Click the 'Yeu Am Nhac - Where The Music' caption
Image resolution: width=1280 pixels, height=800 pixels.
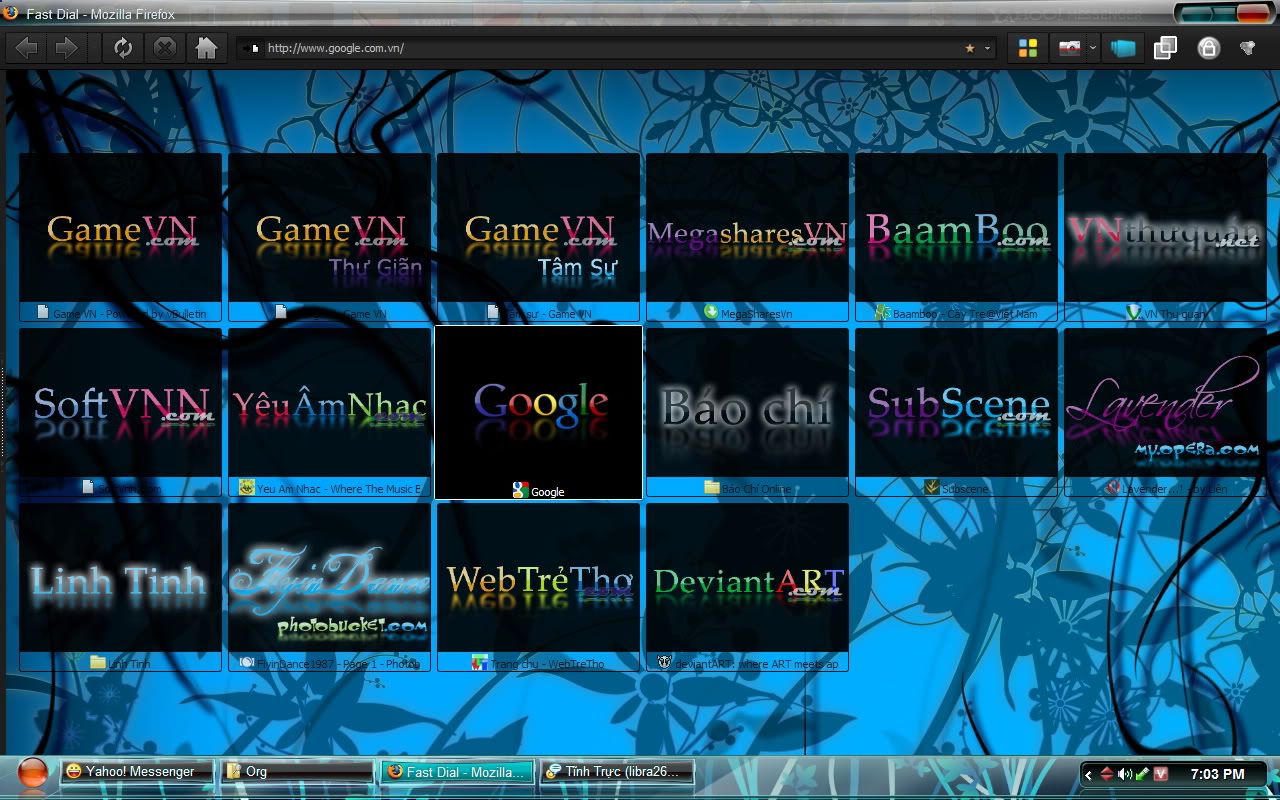(x=339, y=488)
